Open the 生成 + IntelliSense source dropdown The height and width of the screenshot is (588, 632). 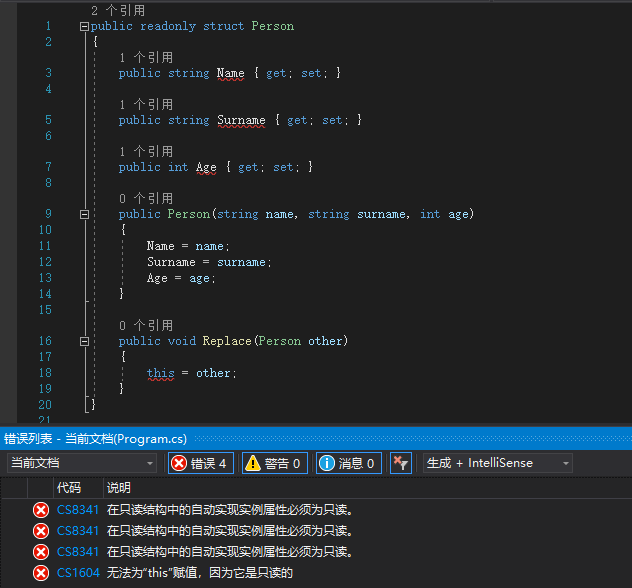[x=497, y=463]
